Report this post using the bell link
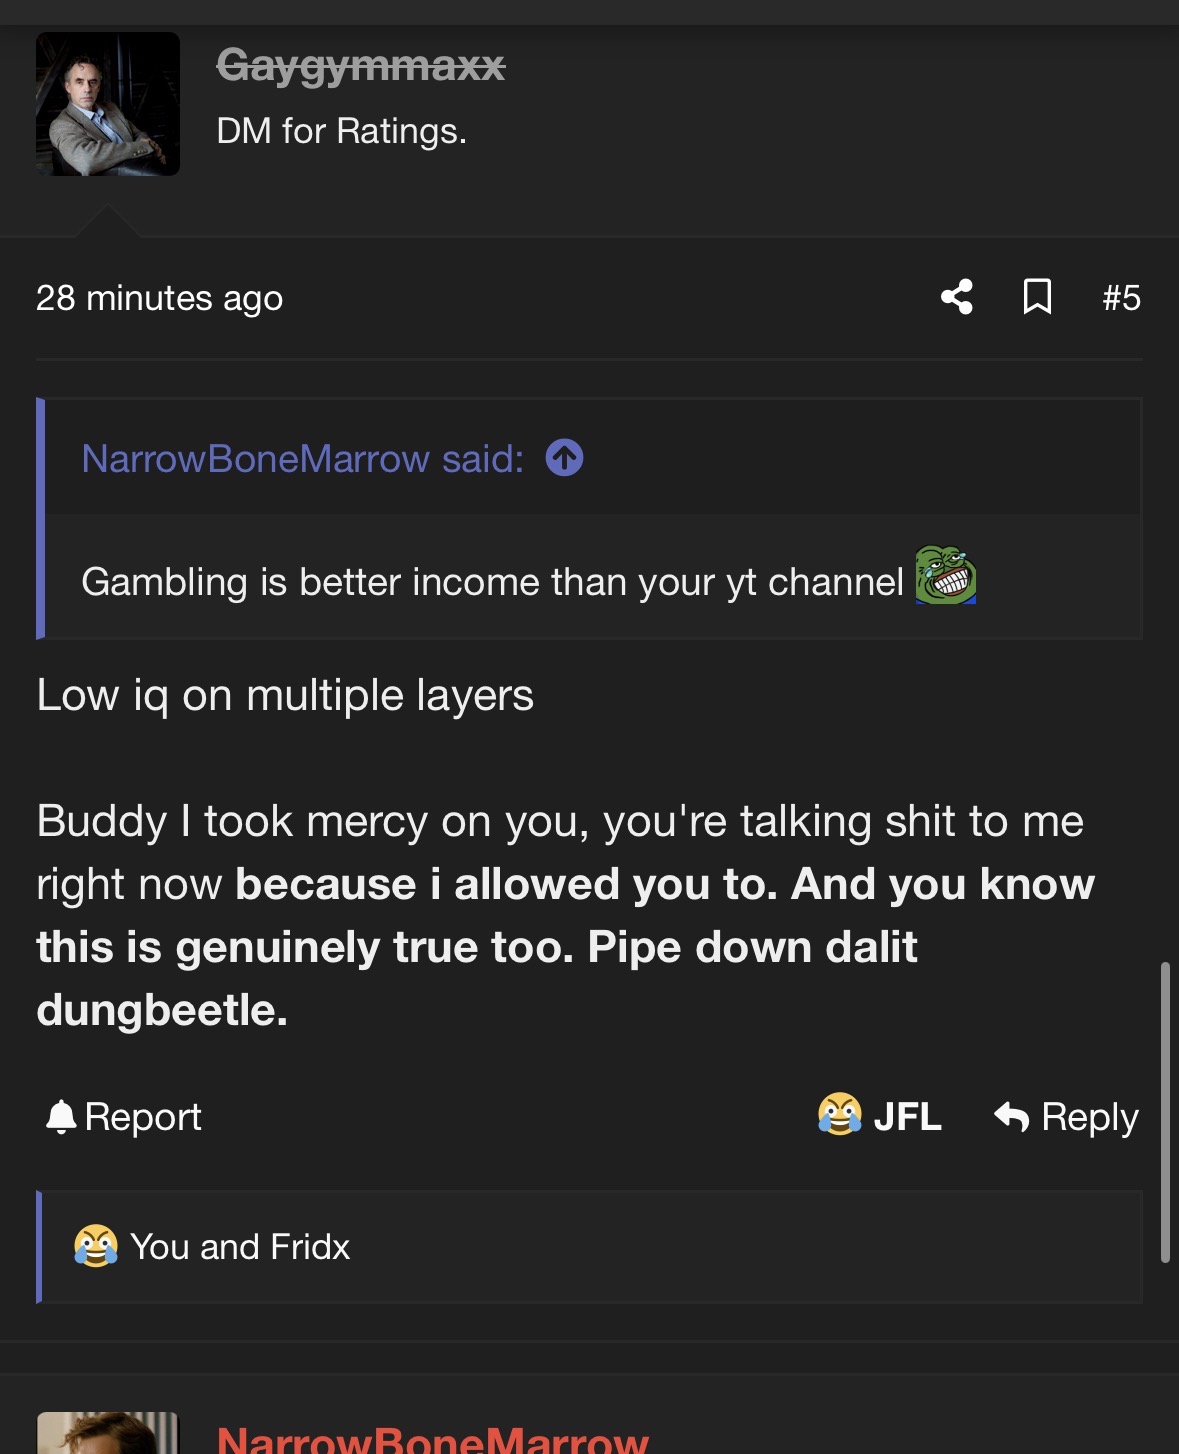The width and height of the screenshot is (1179, 1454). tap(124, 1116)
